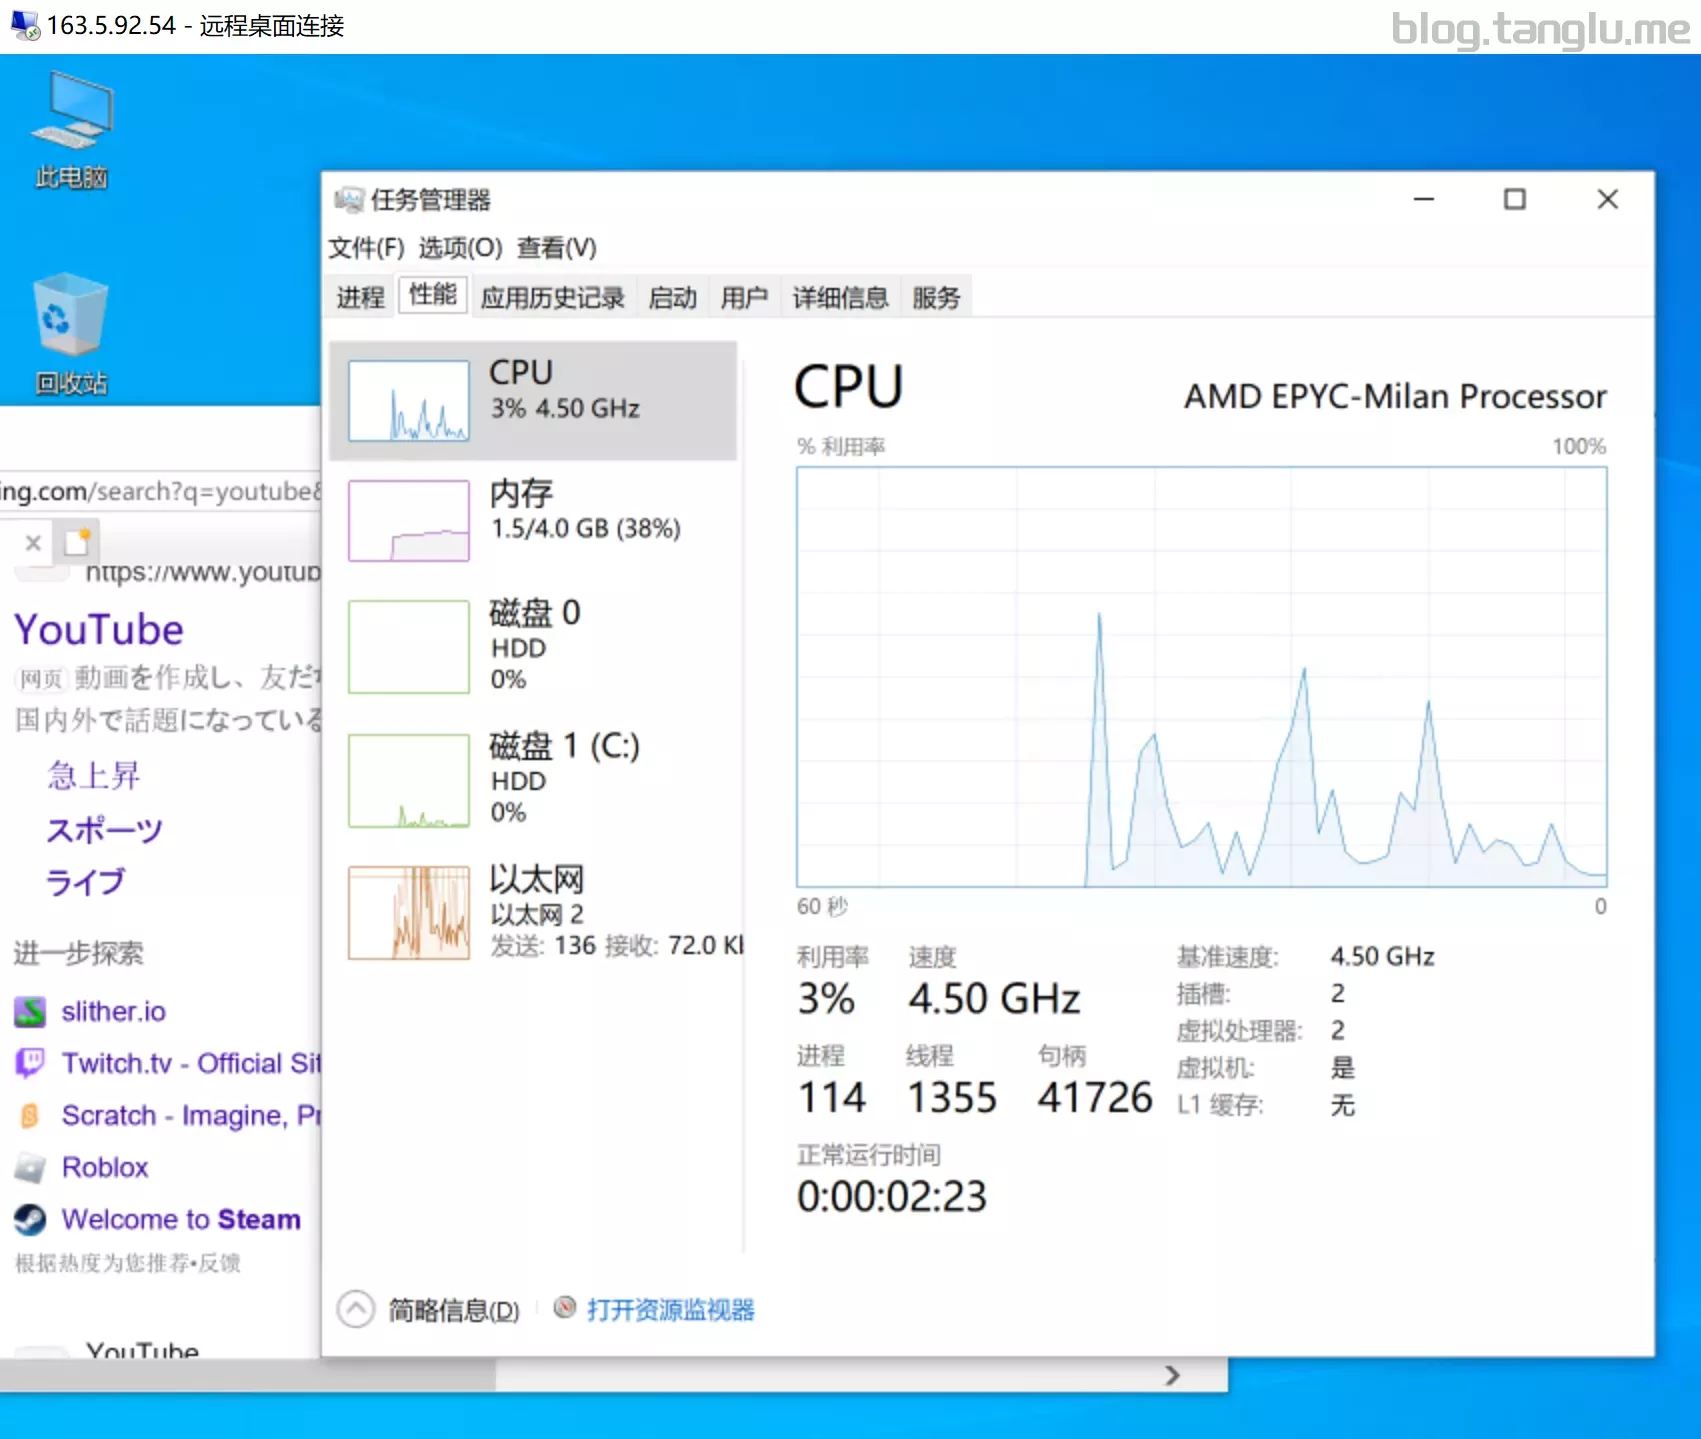The width and height of the screenshot is (1701, 1439).
Task: Click the 进一步探索 heading
Action: click(79, 953)
